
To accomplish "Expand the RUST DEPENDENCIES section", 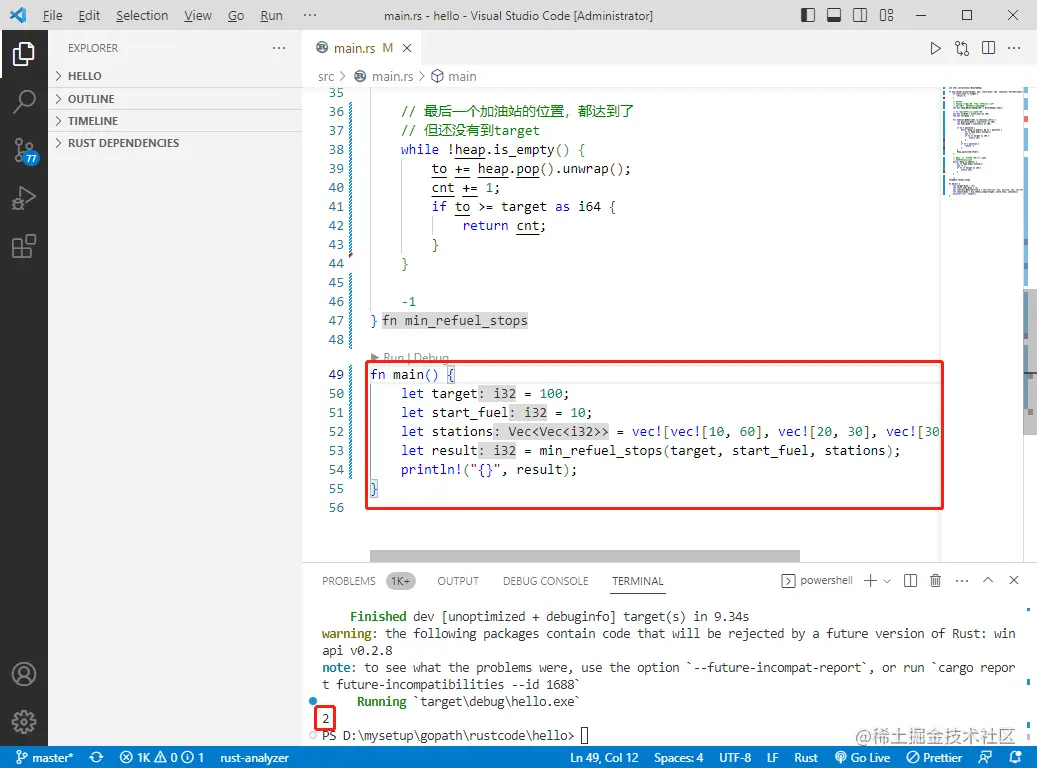I will (x=175, y=143).
